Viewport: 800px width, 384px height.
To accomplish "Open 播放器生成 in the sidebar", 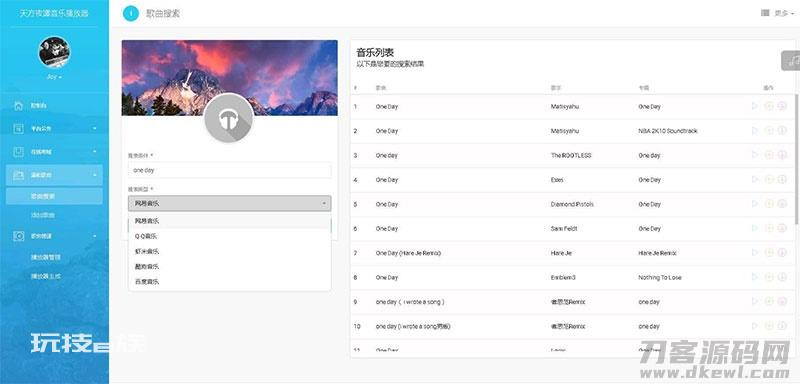I will pyautogui.click(x=46, y=276).
